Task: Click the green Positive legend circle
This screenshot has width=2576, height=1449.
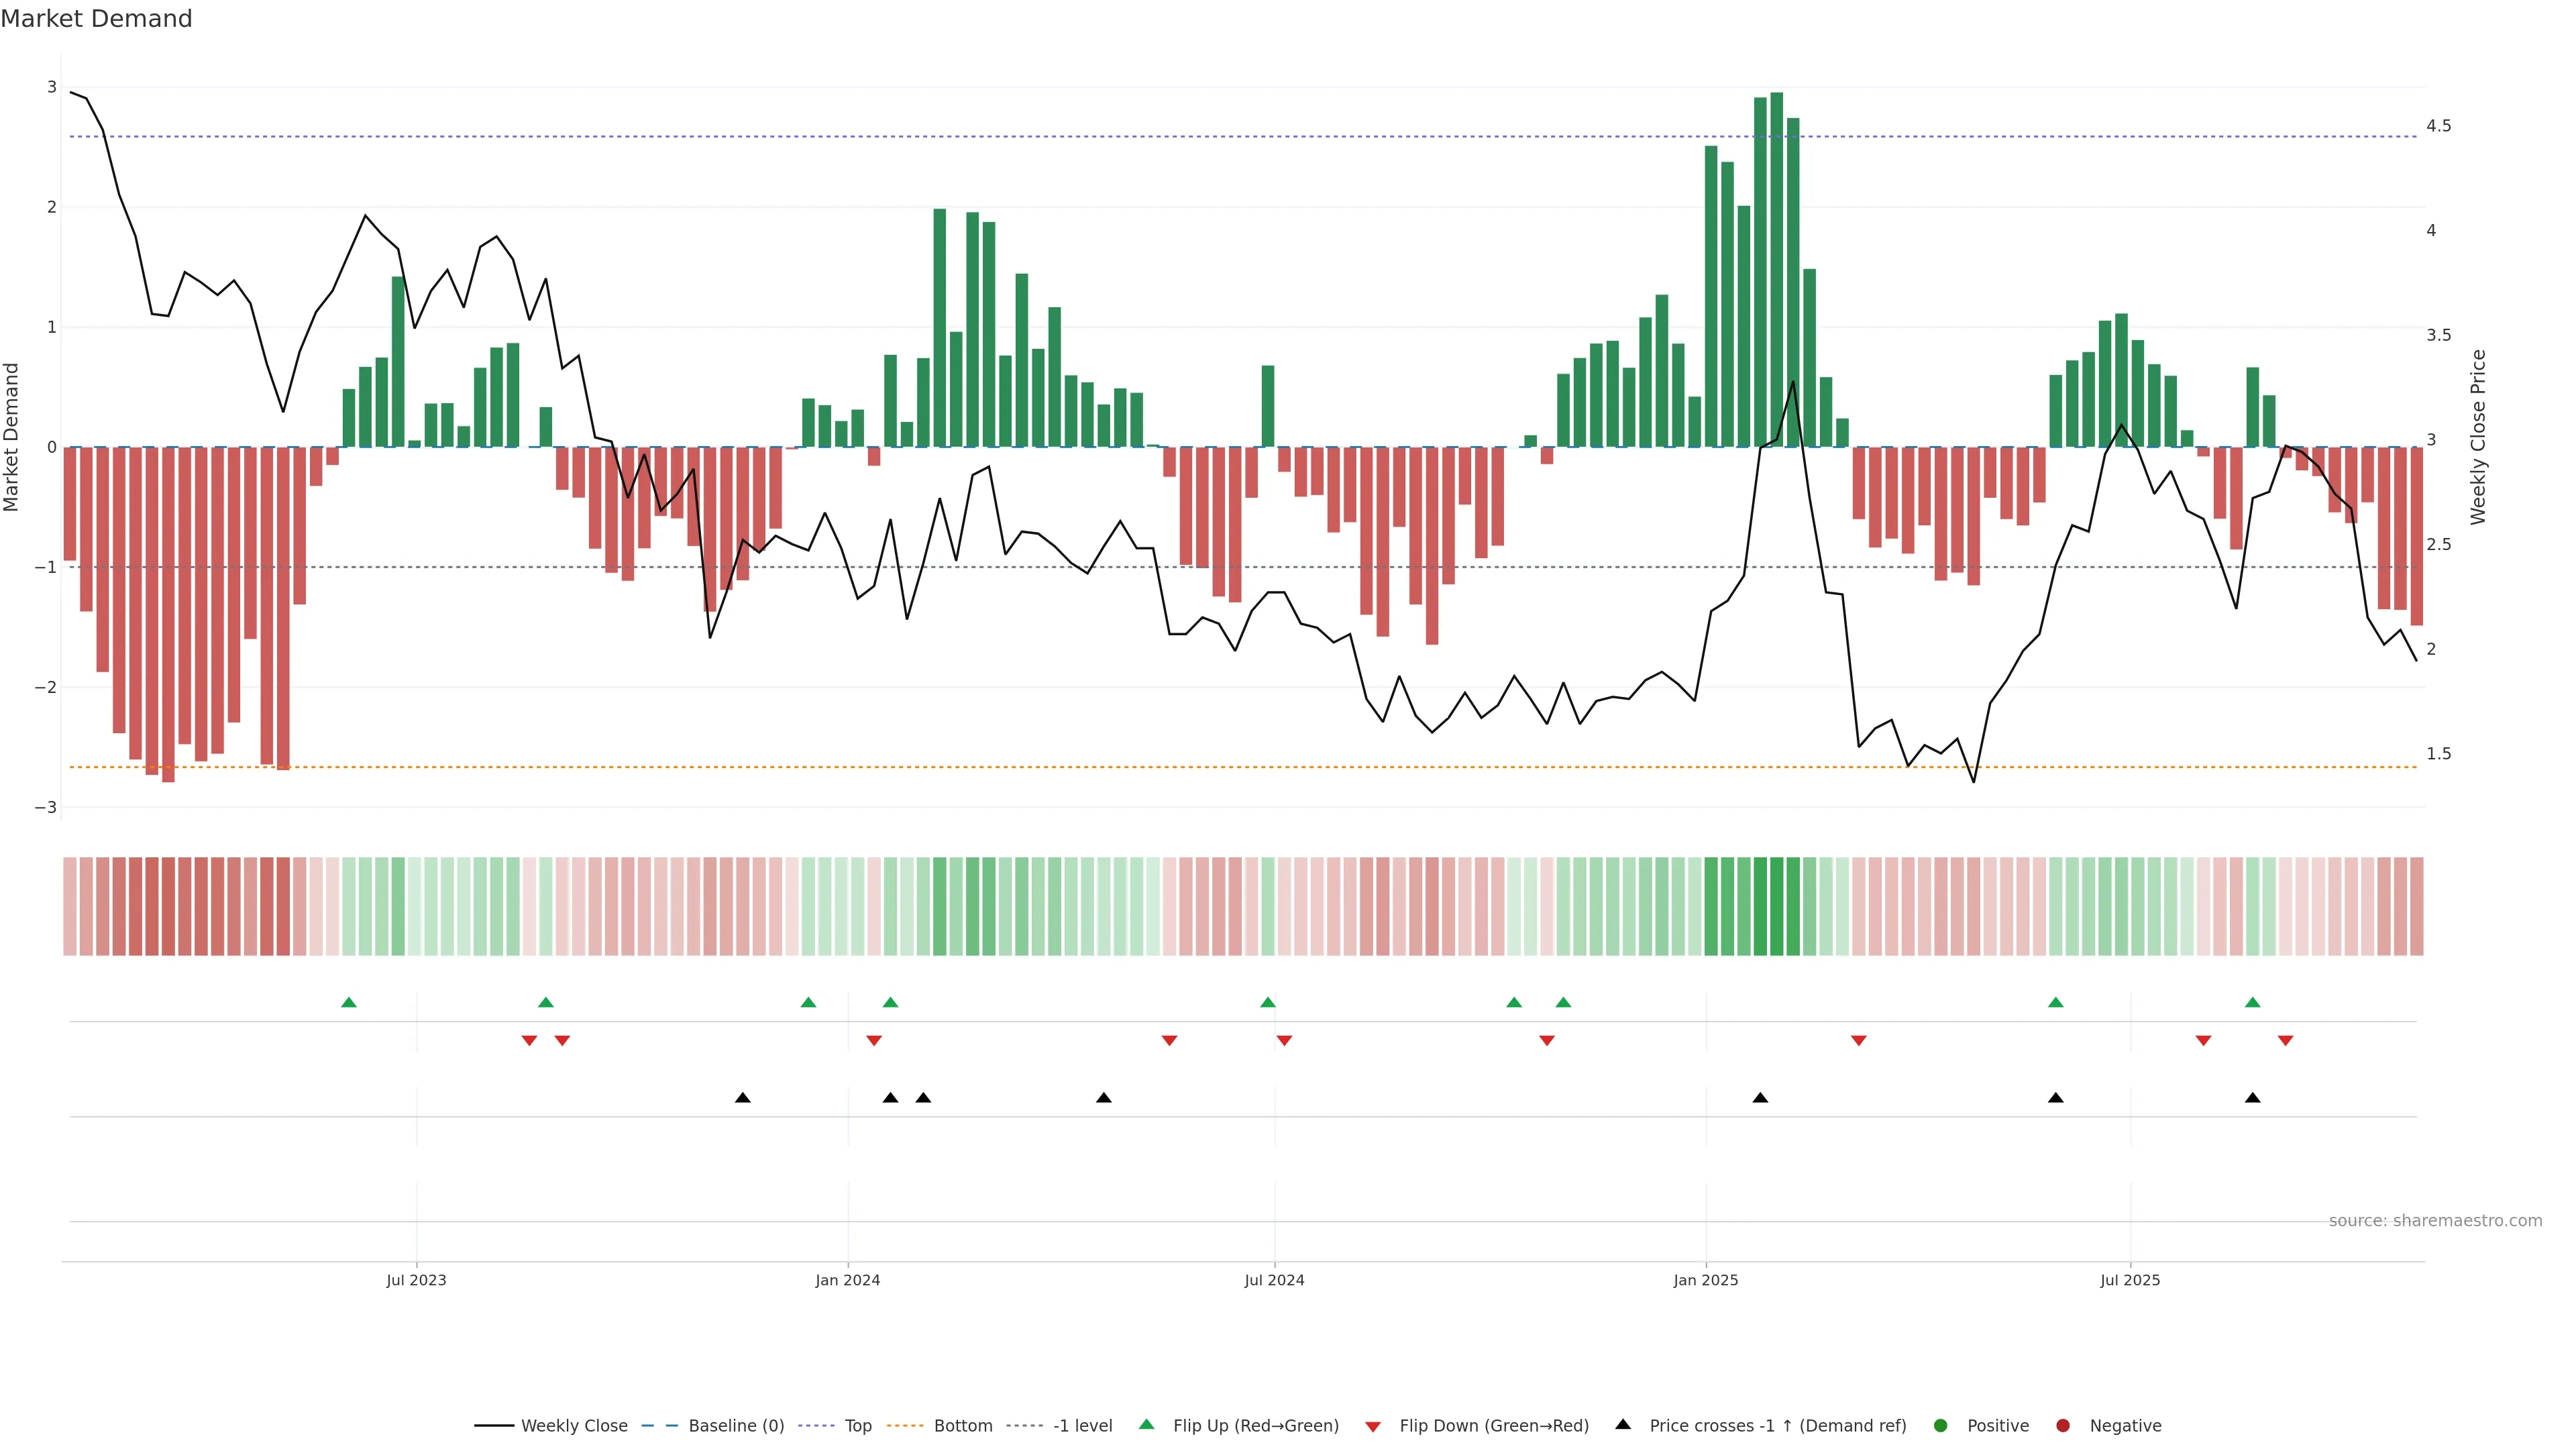Action: (x=1941, y=1425)
